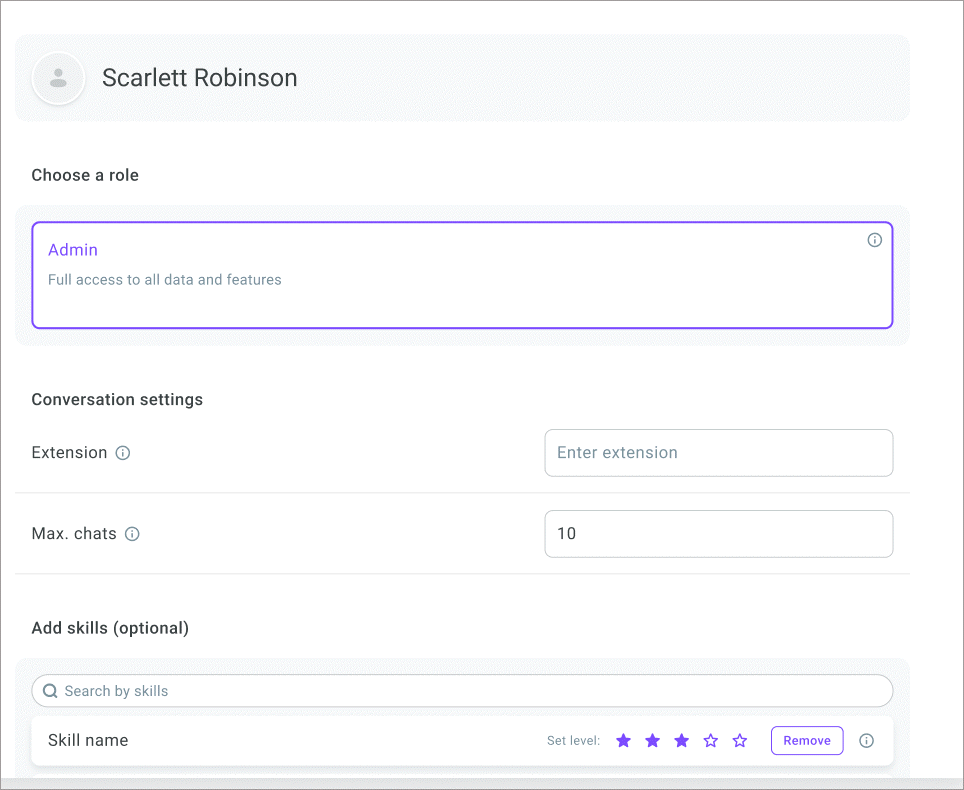Set skill level to four stars
Screen dimensions: 964x790
tap(711, 741)
